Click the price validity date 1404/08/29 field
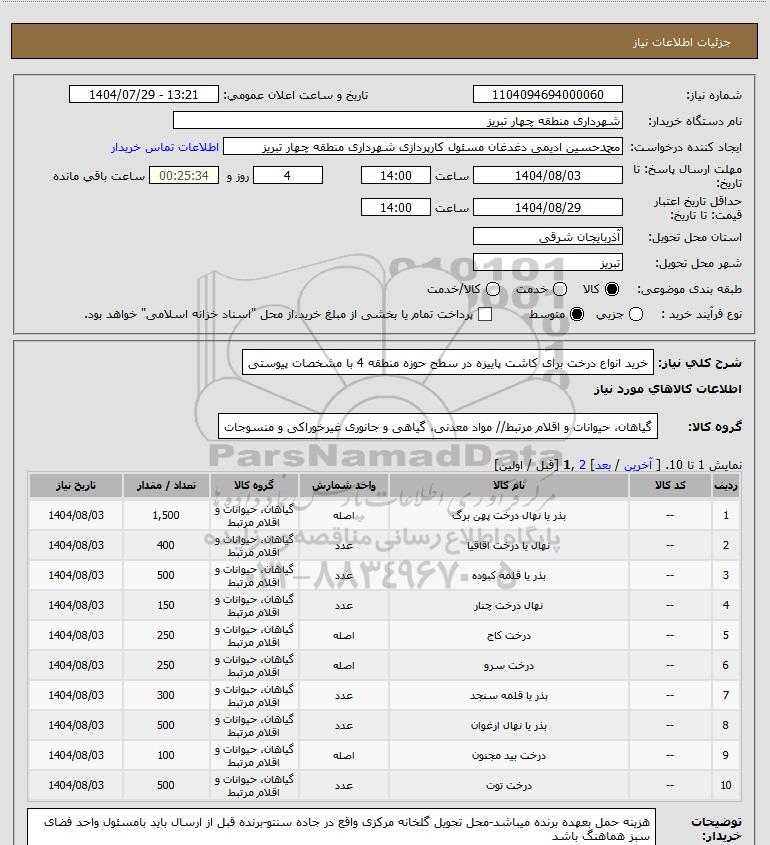The width and height of the screenshot is (770, 845). click(x=547, y=207)
